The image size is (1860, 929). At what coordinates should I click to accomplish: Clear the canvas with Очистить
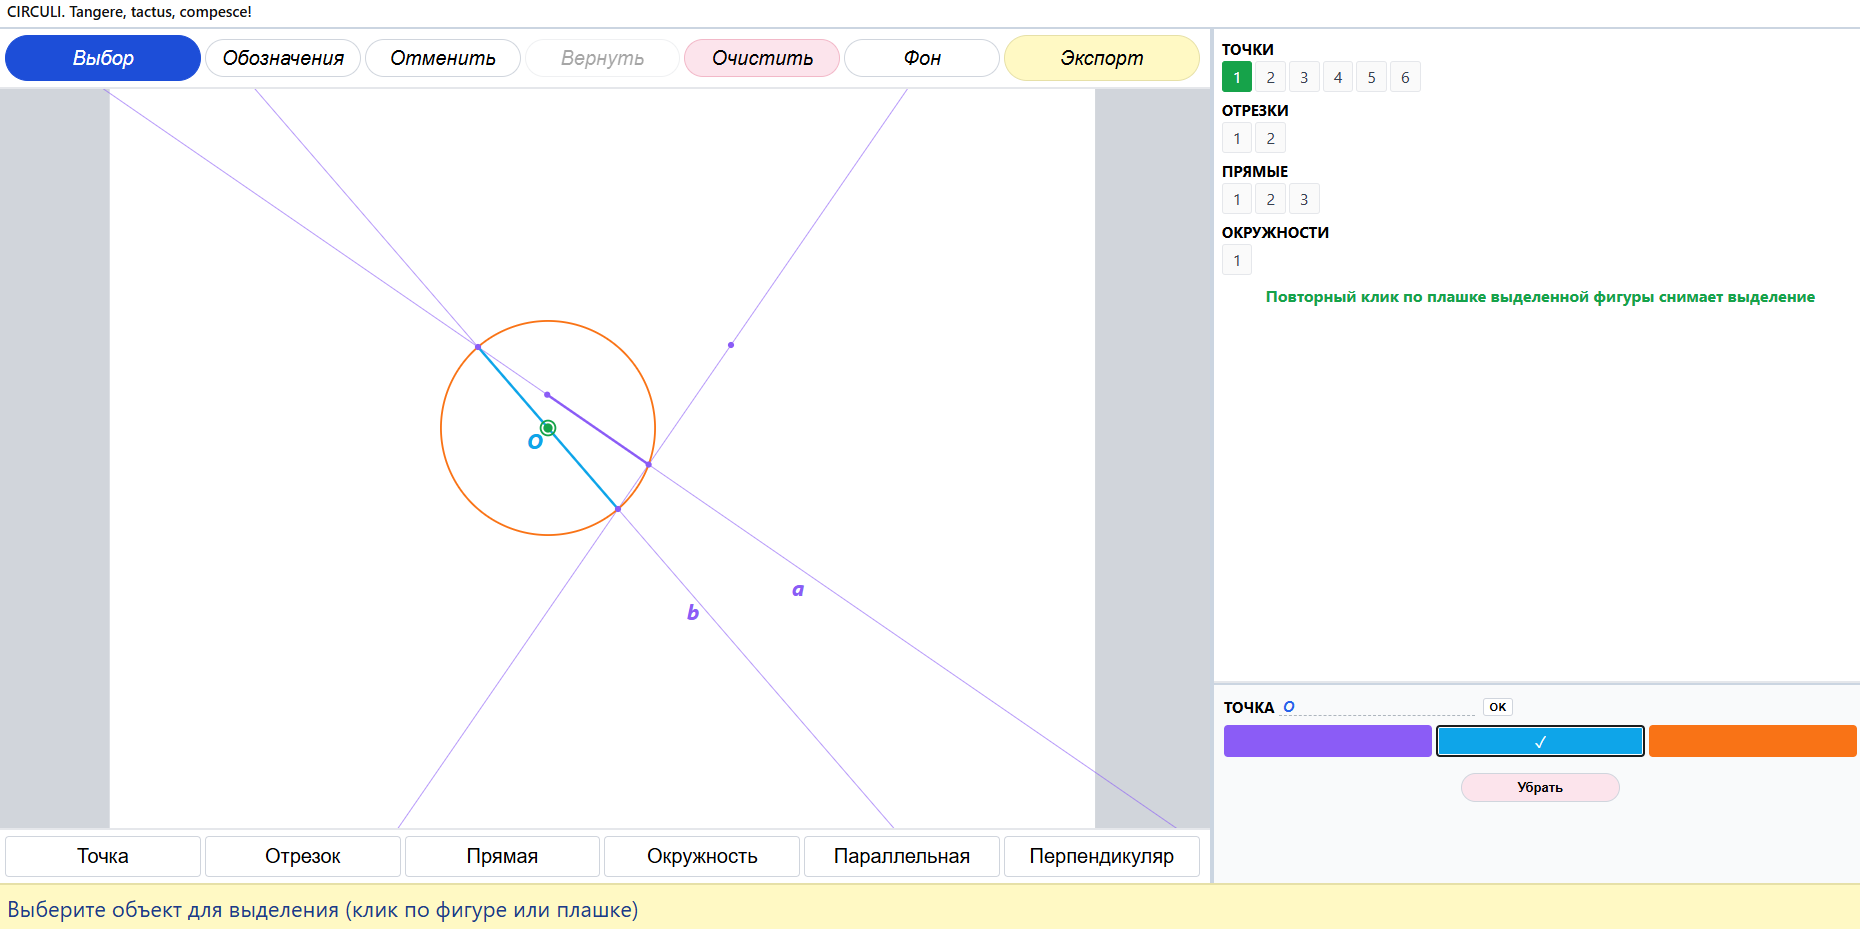[x=762, y=58]
